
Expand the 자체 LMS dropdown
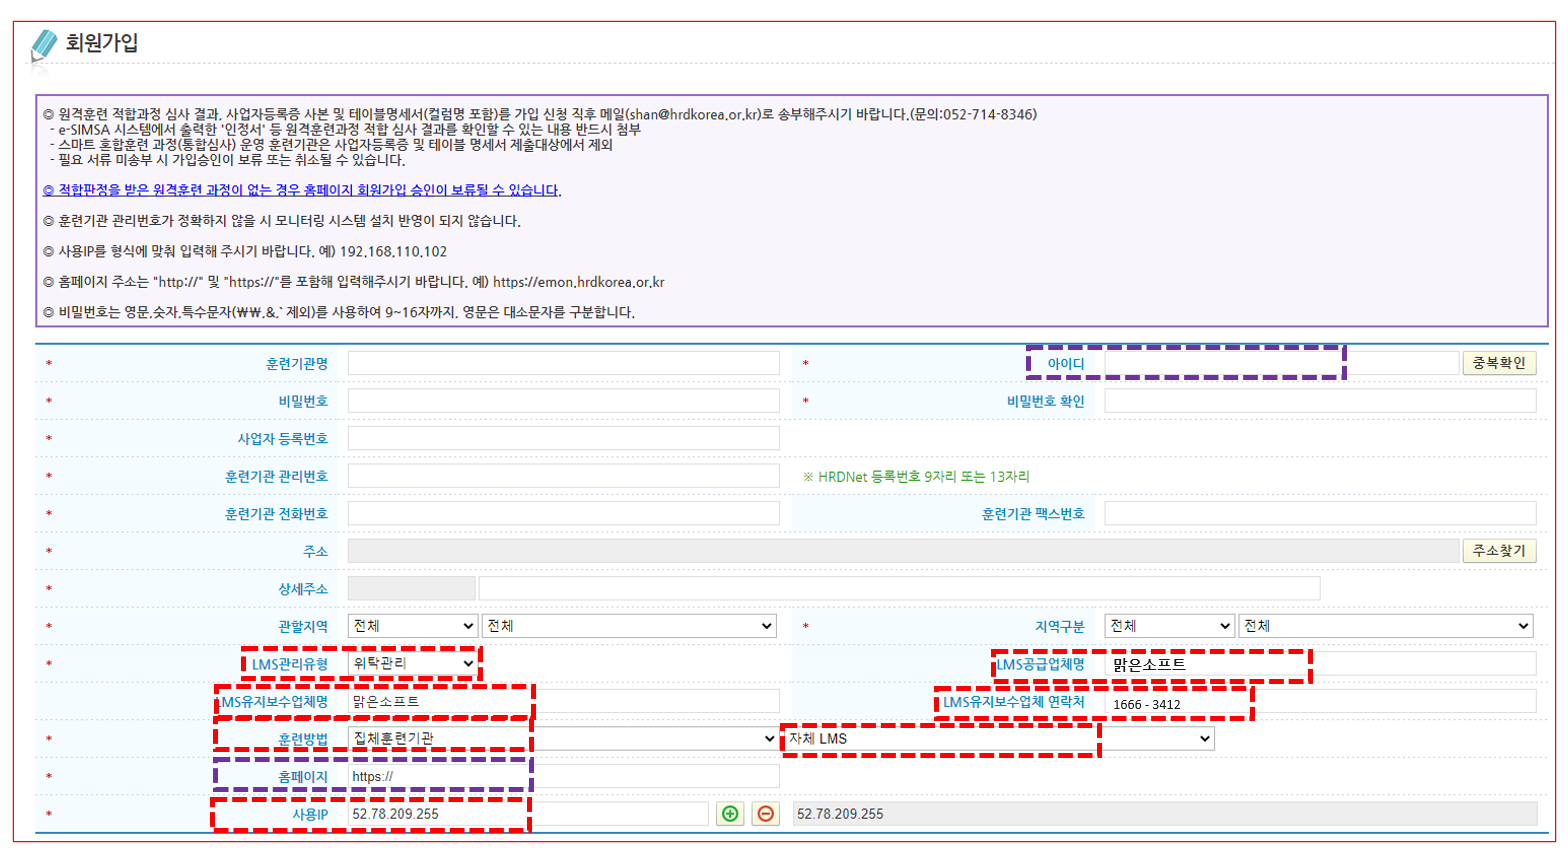[998, 739]
